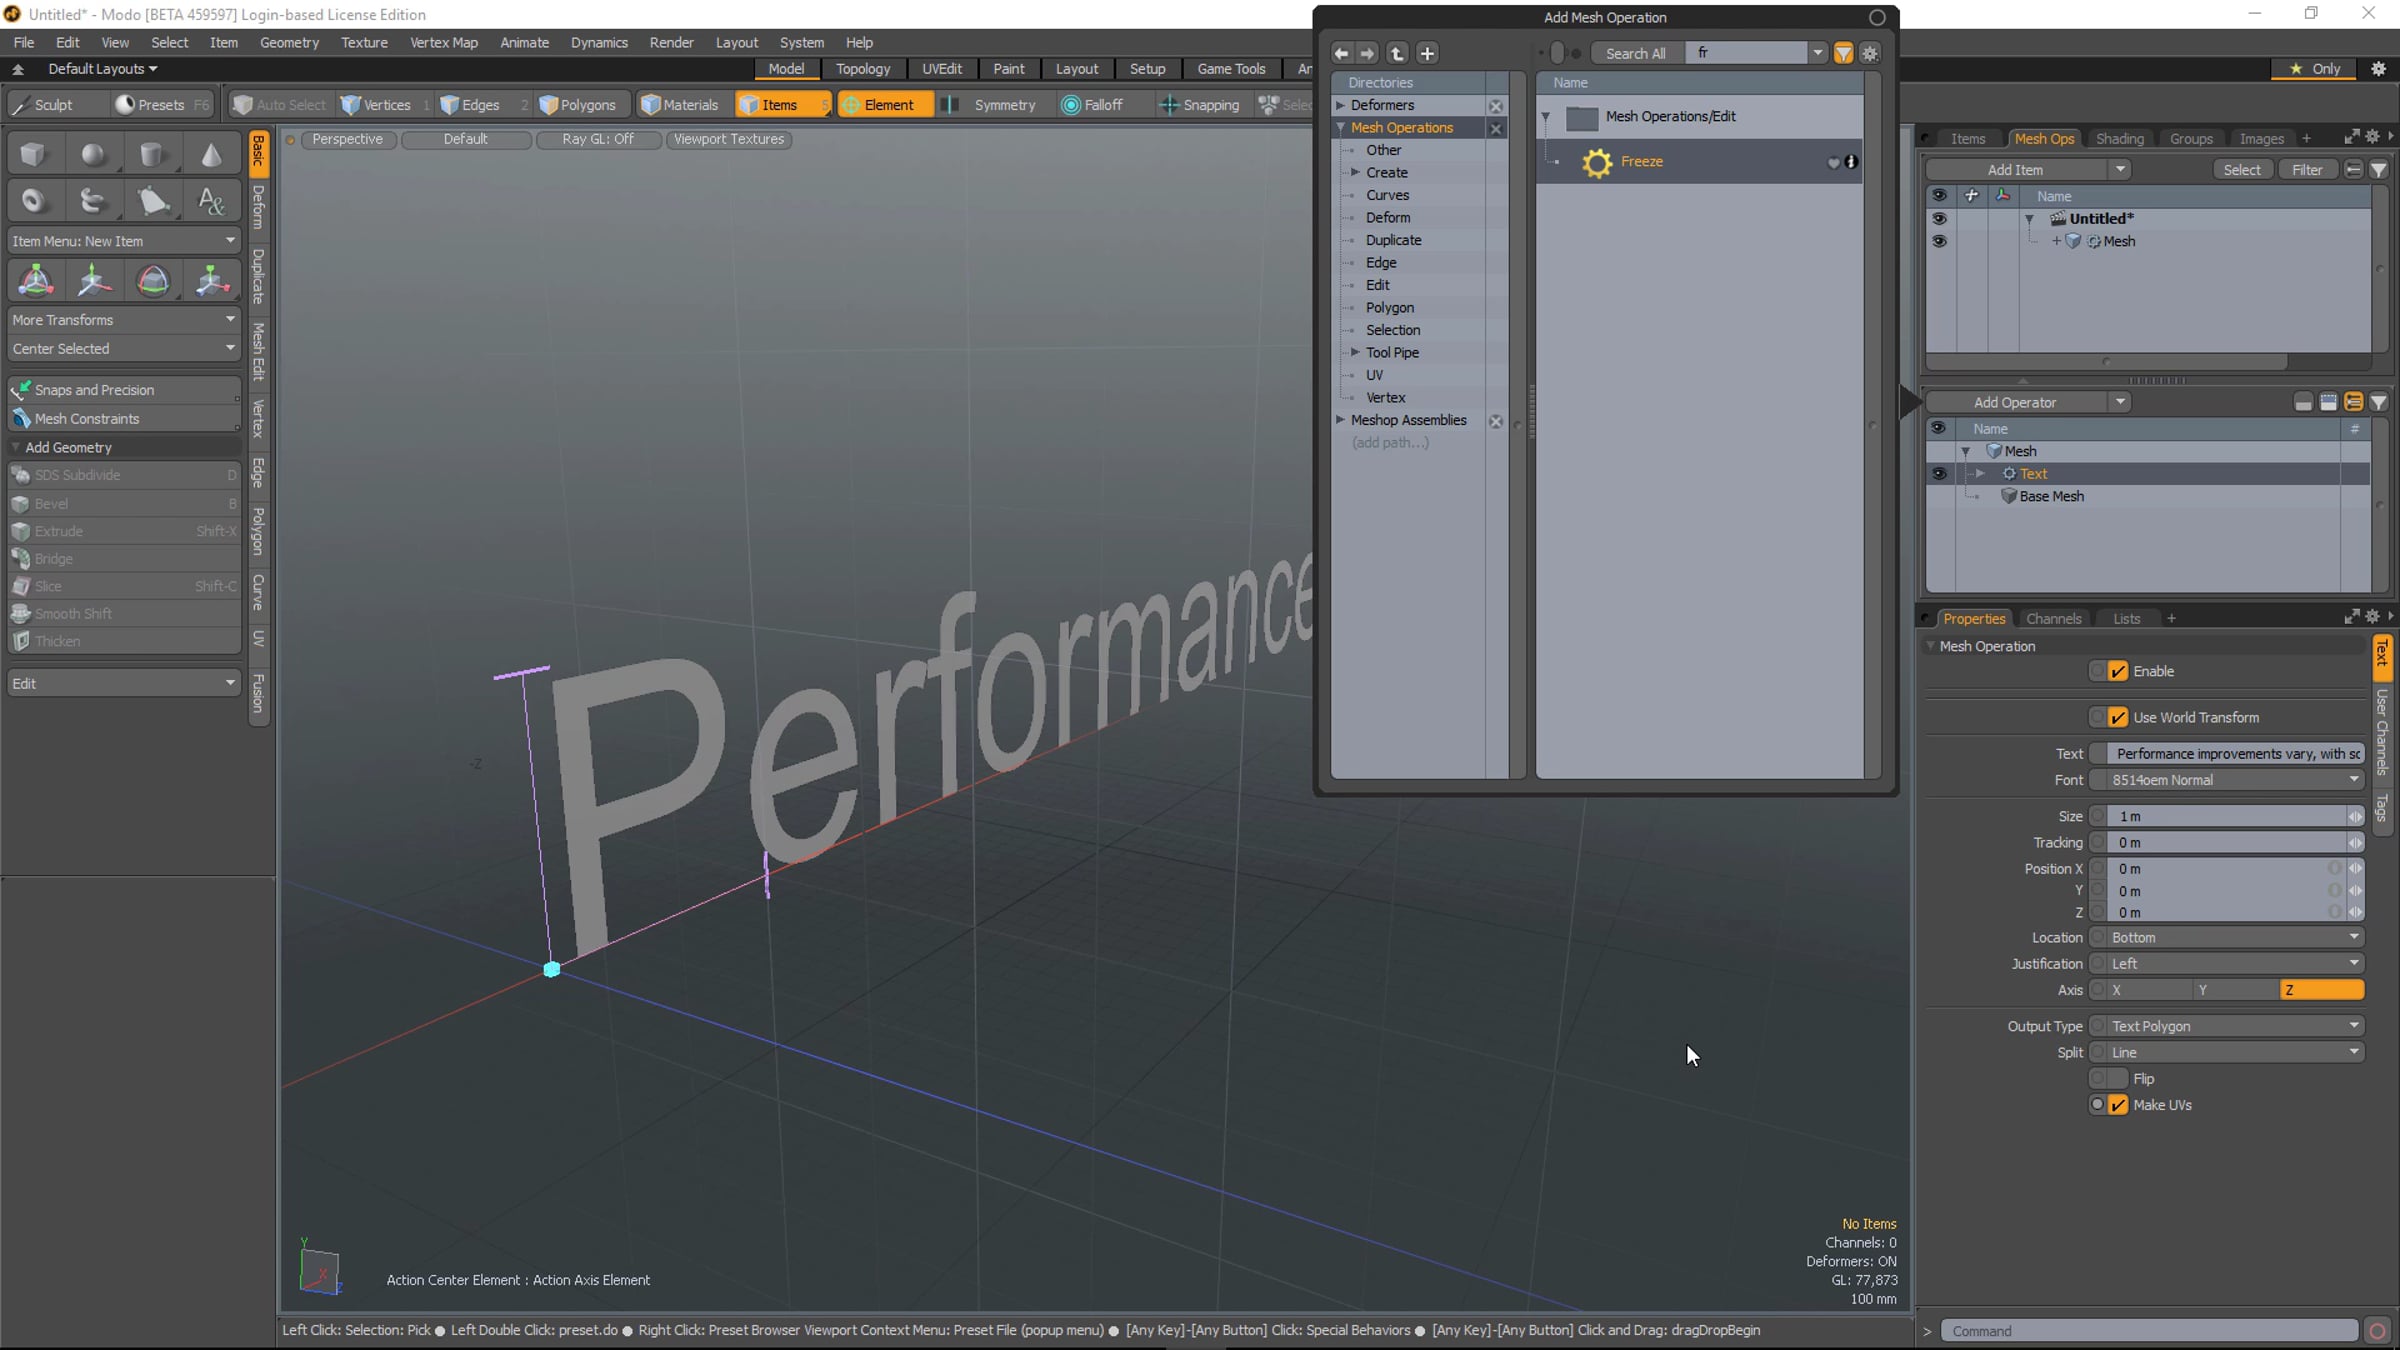Select the sphere primitive tool icon

click(x=93, y=155)
